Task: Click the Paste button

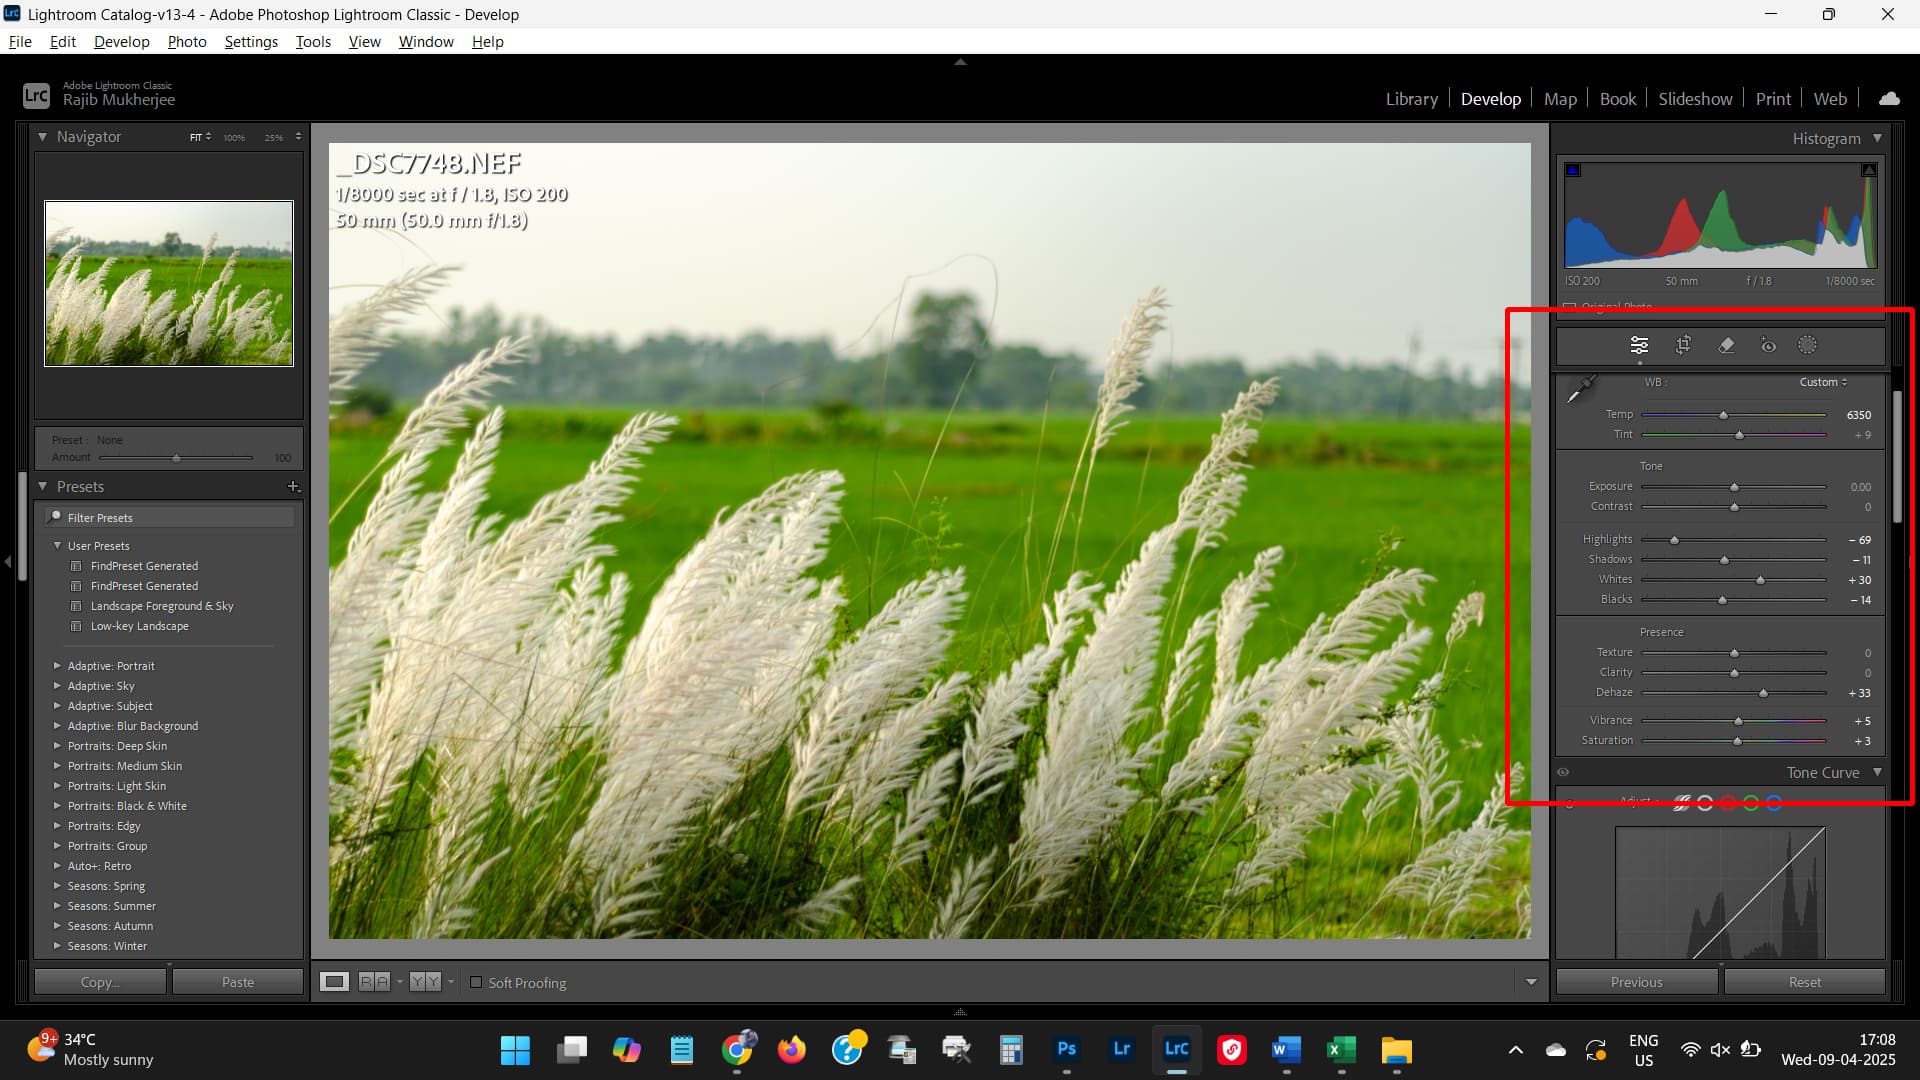Action: [x=238, y=982]
